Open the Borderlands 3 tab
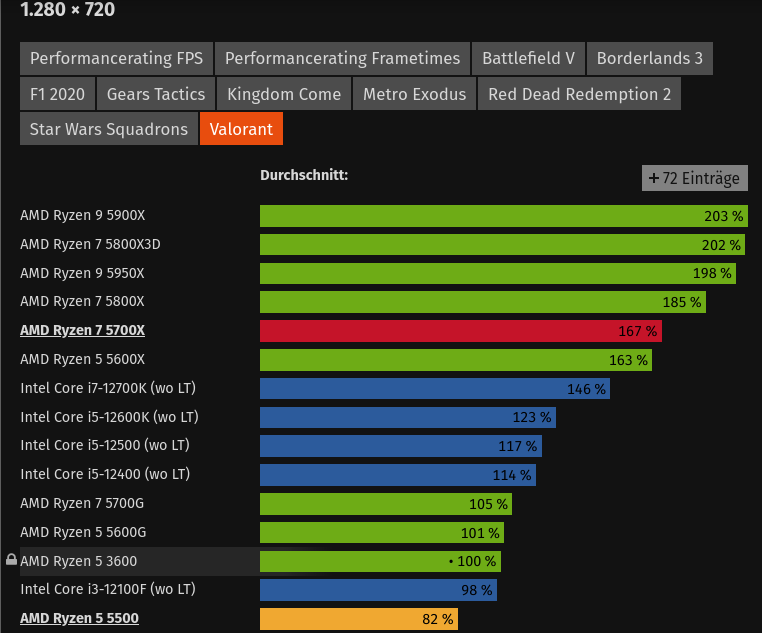The width and height of the screenshot is (762, 633). click(x=650, y=58)
